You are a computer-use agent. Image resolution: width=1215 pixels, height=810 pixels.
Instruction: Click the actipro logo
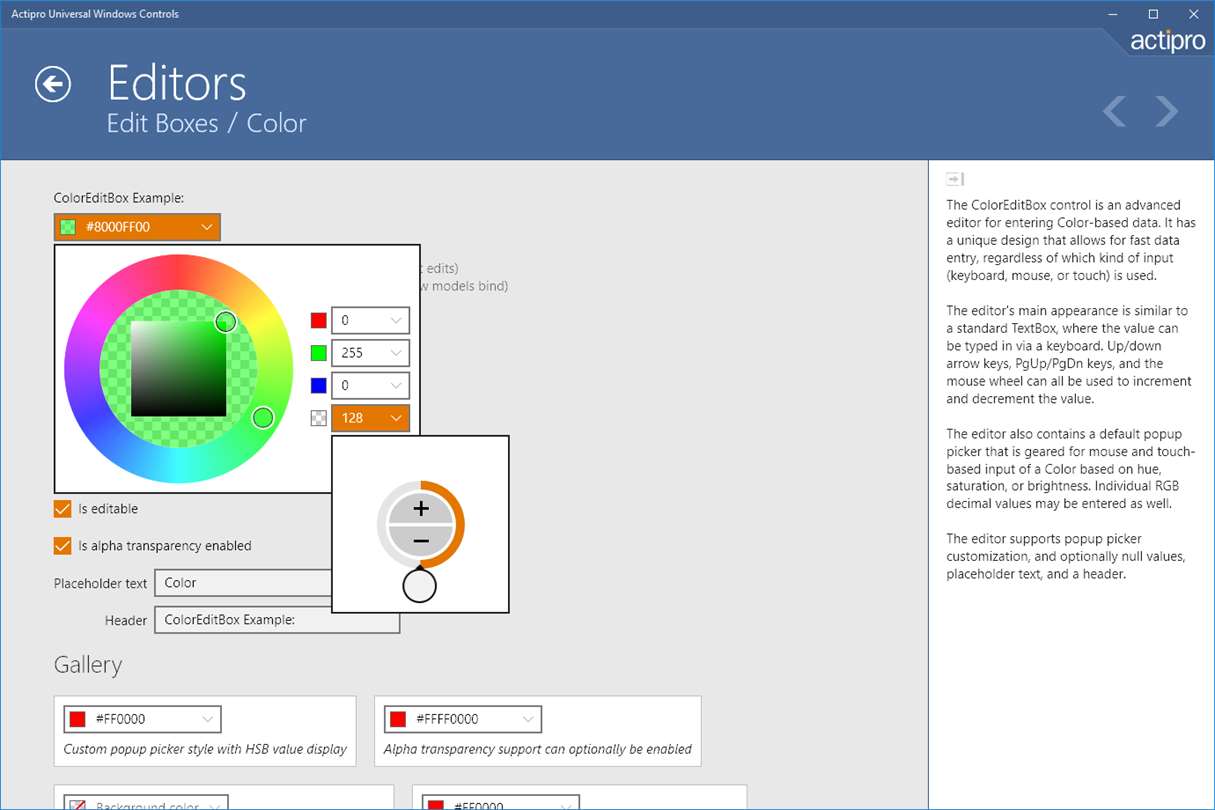pos(1168,41)
